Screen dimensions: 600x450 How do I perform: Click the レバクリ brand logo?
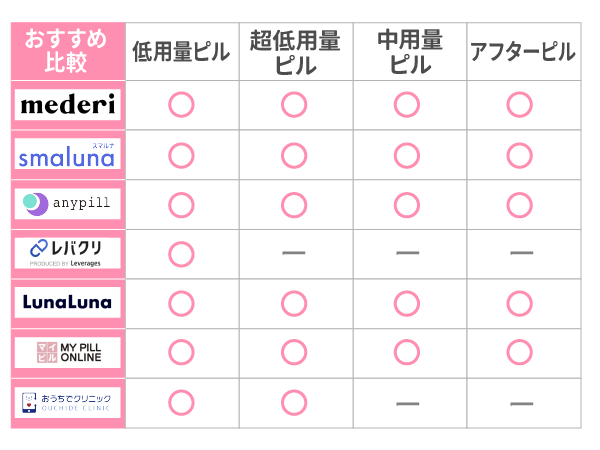pyautogui.click(x=68, y=252)
